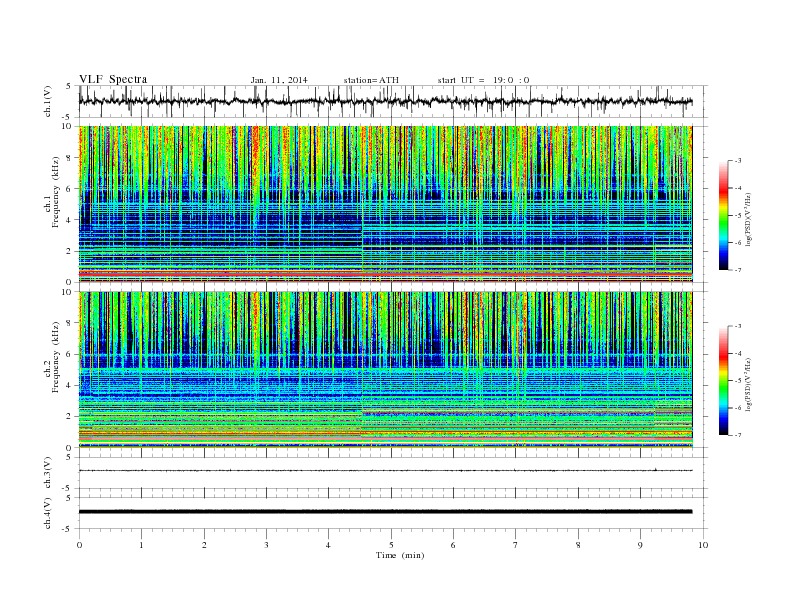Click the 2 kHz tick of ch.1 spectrogram

pos(70,251)
